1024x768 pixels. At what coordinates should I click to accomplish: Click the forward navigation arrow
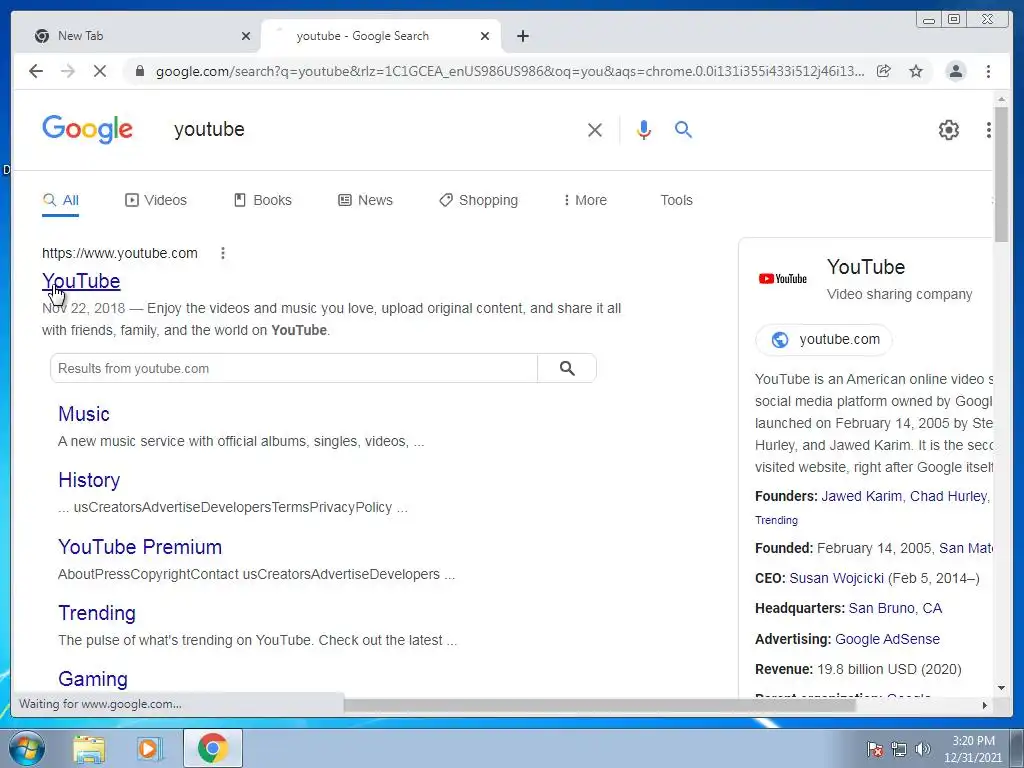pos(68,71)
